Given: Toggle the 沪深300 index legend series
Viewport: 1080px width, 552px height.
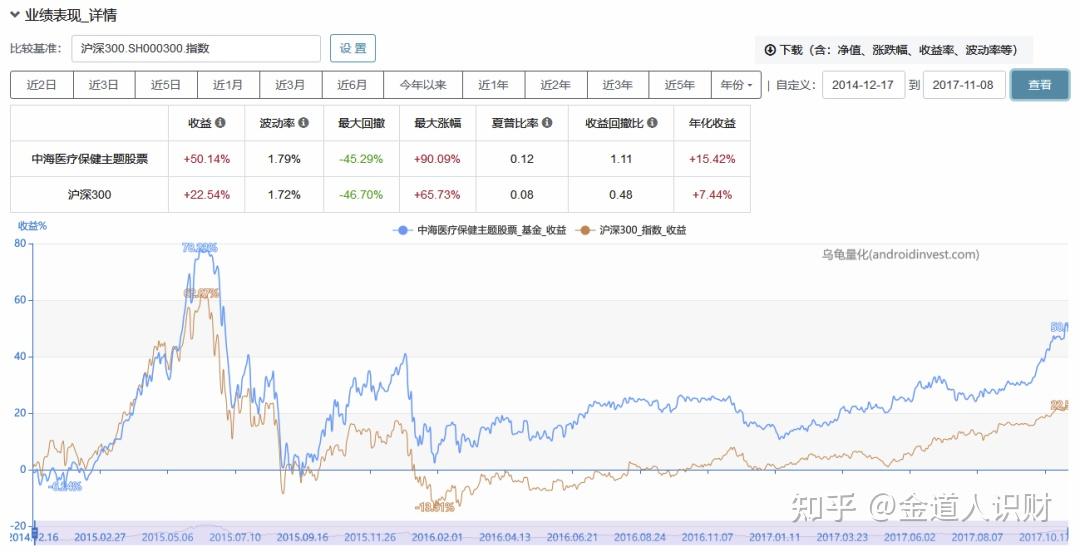Looking at the screenshot, I should [x=631, y=230].
